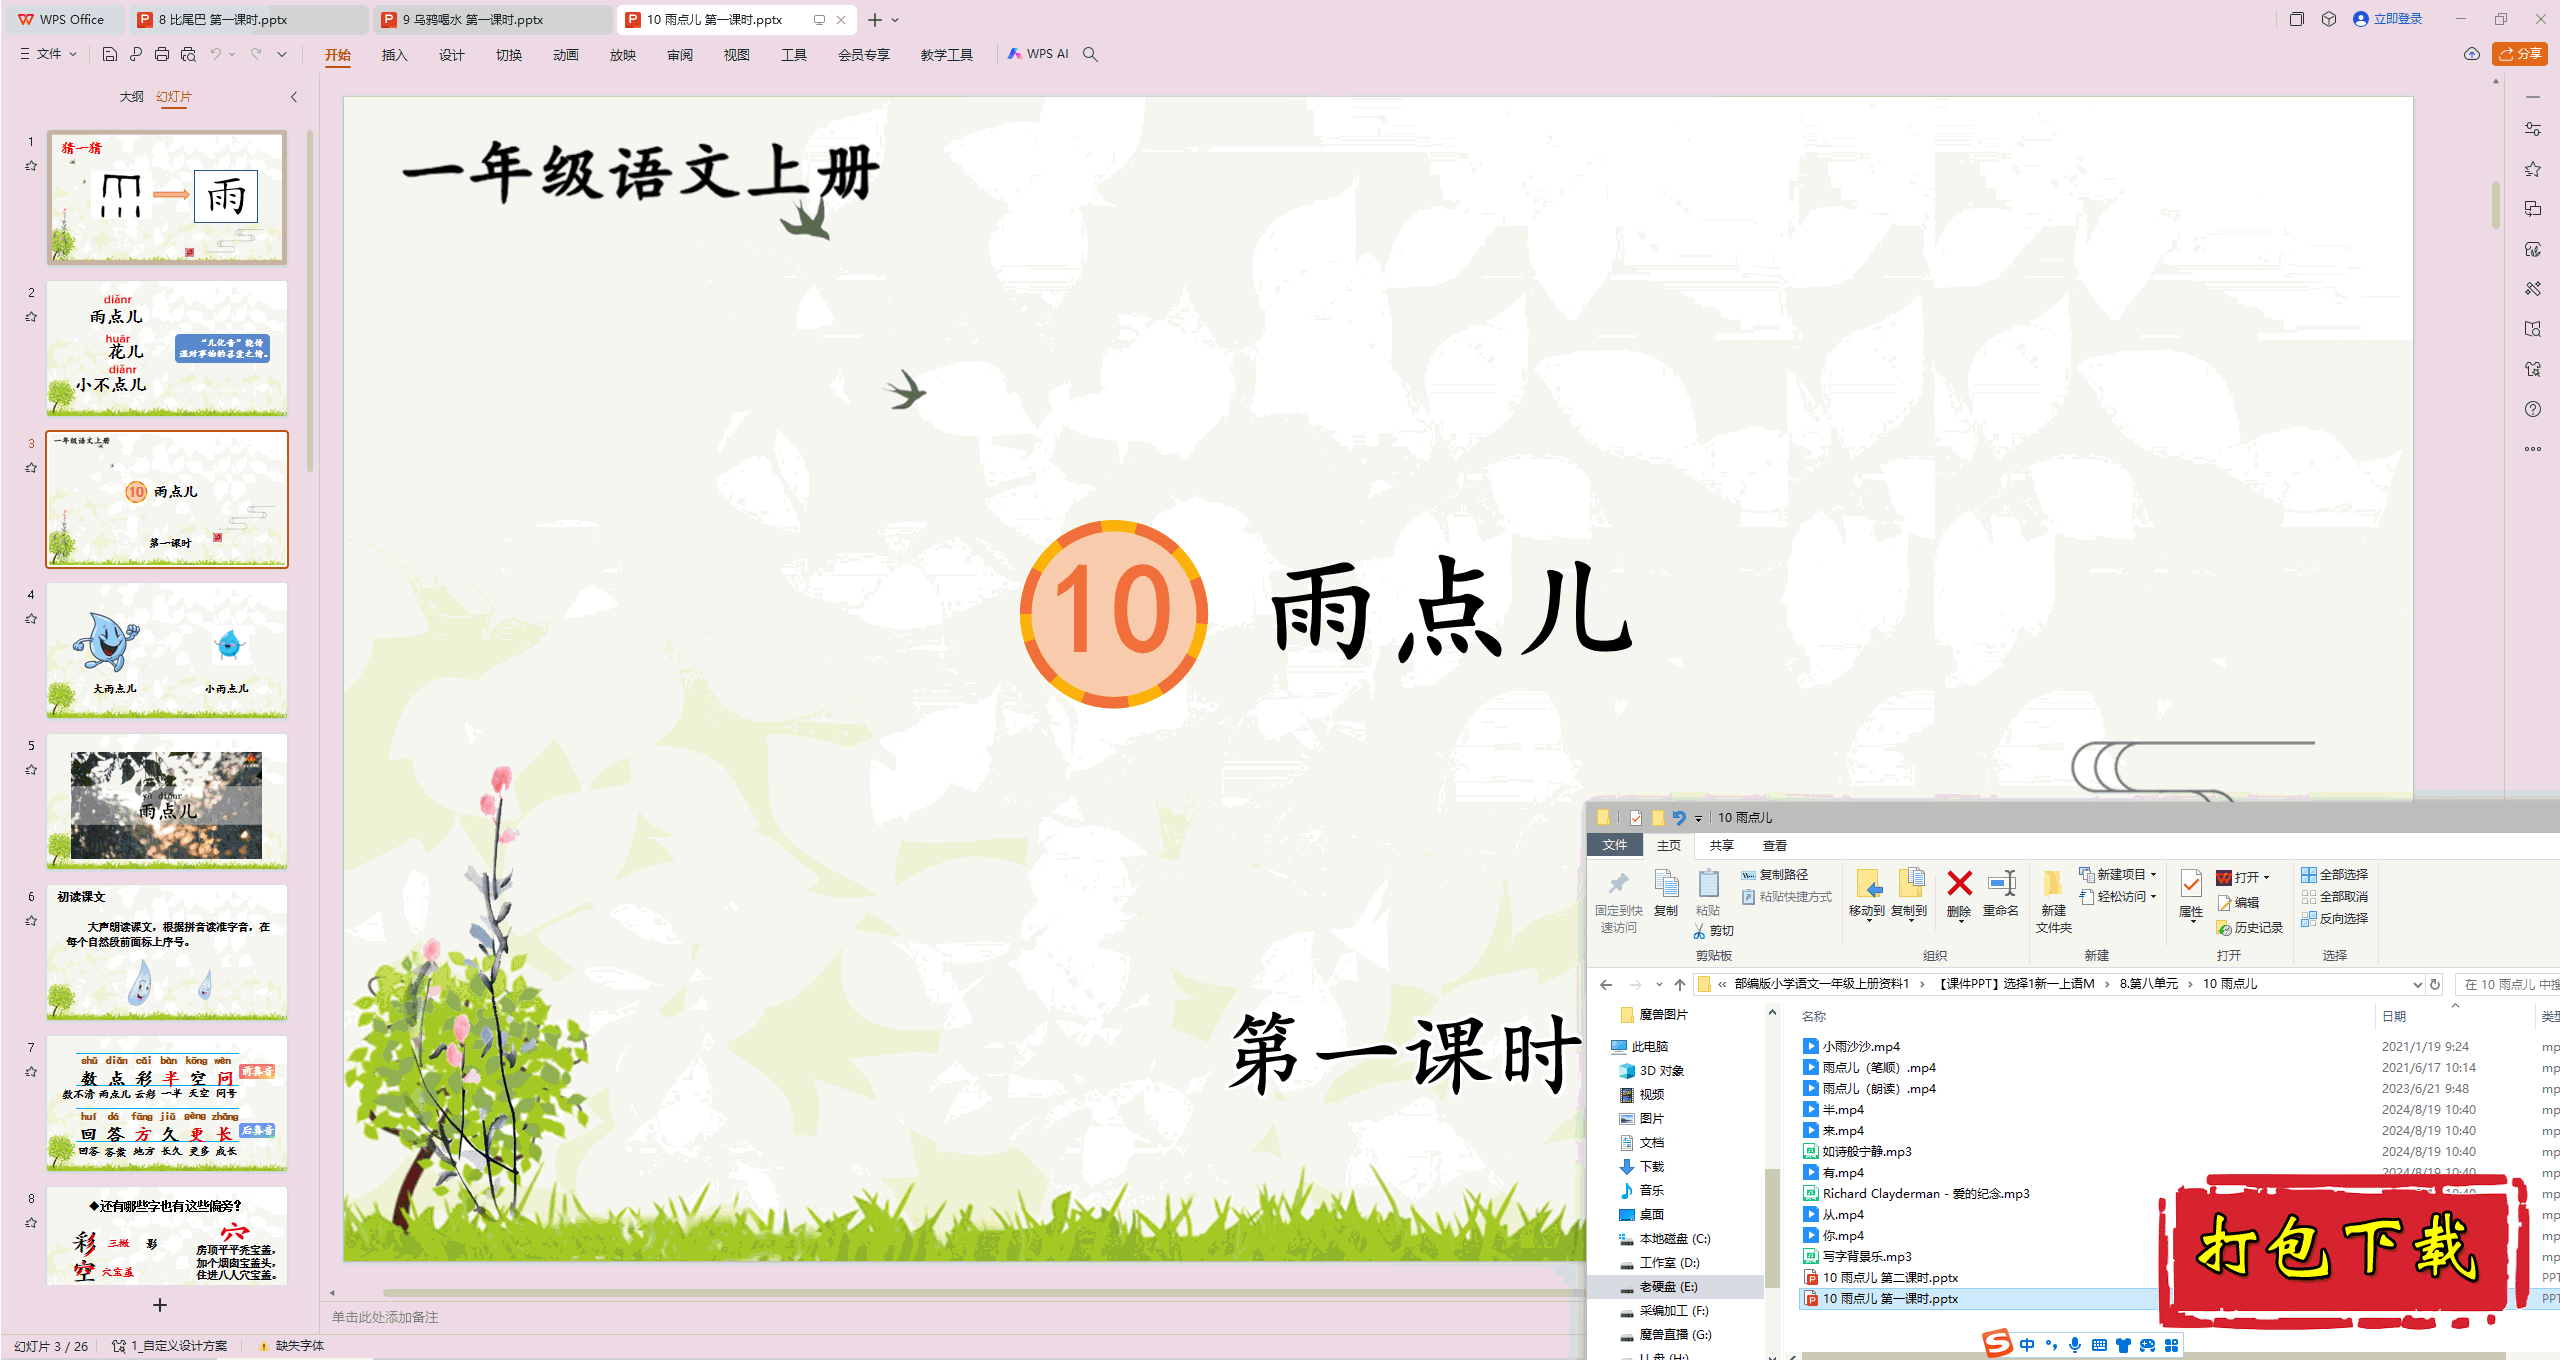The image size is (2560, 1360).
Task: Click the 立即登录 login link
Action: click(2388, 19)
